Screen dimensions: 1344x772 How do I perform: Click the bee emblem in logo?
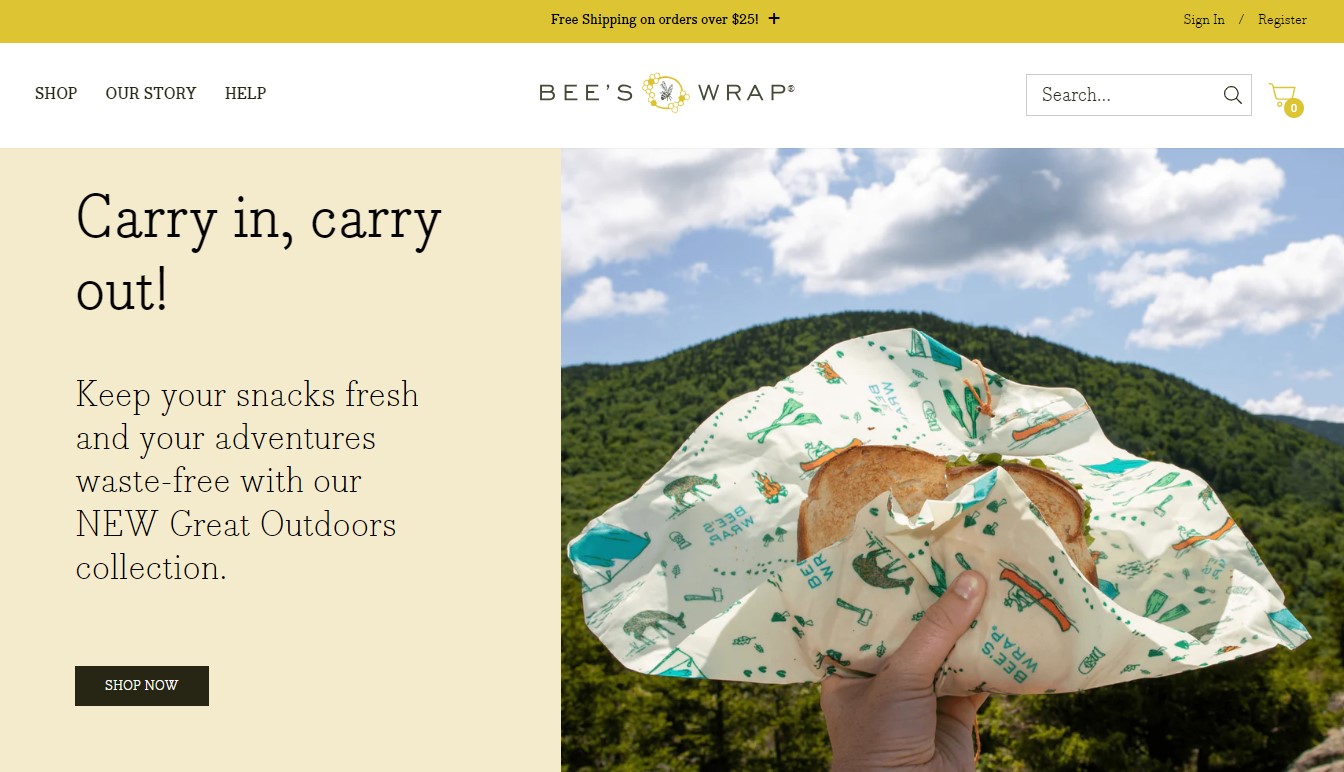[x=666, y=93]
